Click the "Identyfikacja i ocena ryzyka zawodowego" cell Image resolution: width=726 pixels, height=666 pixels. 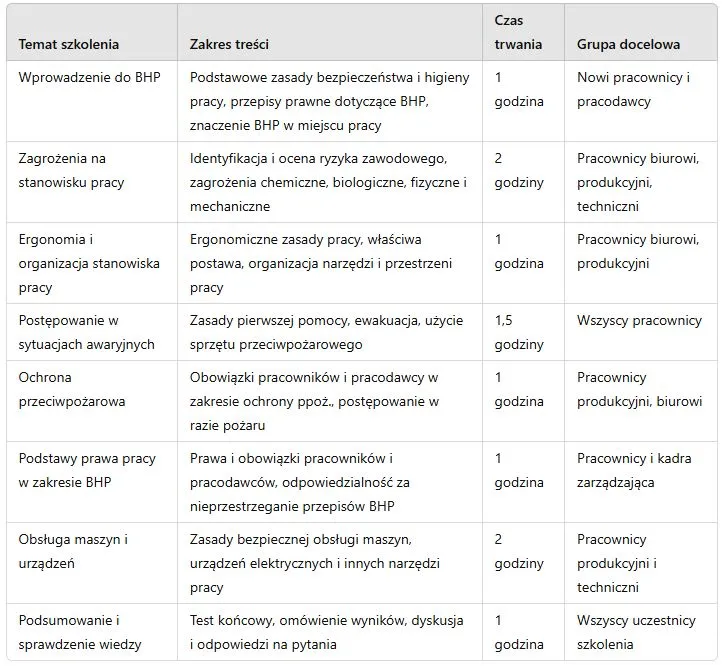[328, 183]
